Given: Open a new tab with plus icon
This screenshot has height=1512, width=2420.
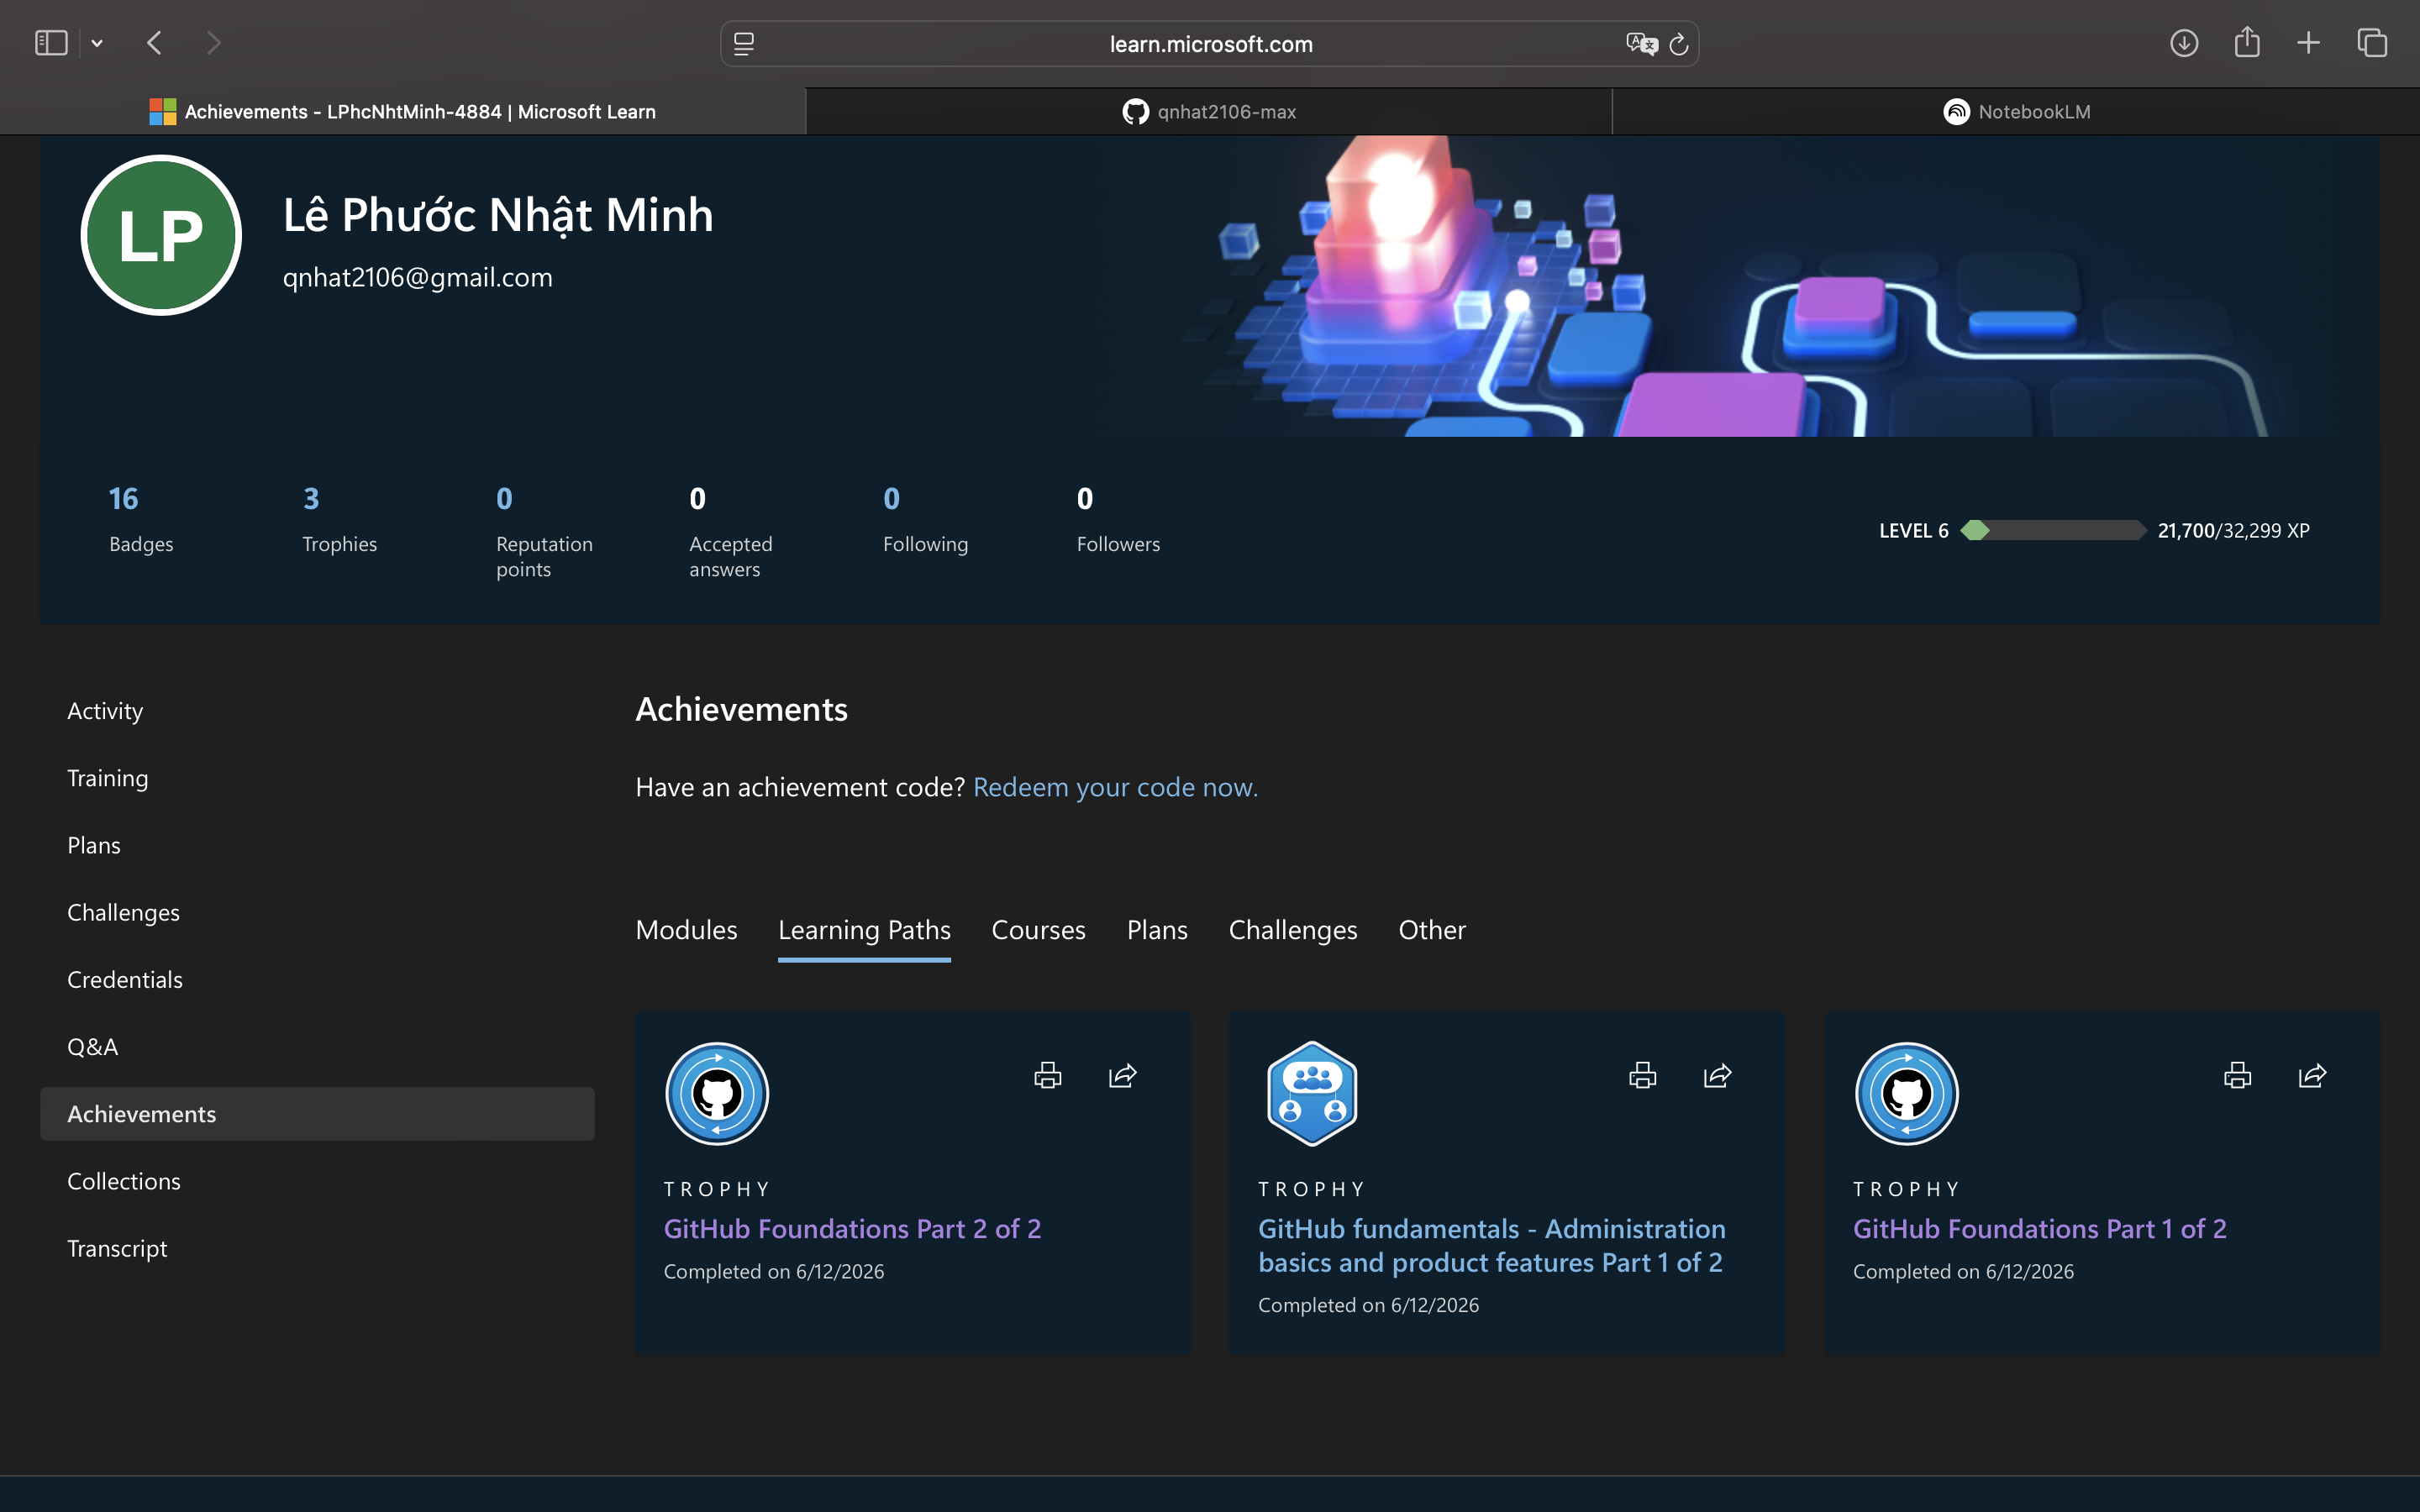Looking at the screenshot, I should coord(2308,43).
